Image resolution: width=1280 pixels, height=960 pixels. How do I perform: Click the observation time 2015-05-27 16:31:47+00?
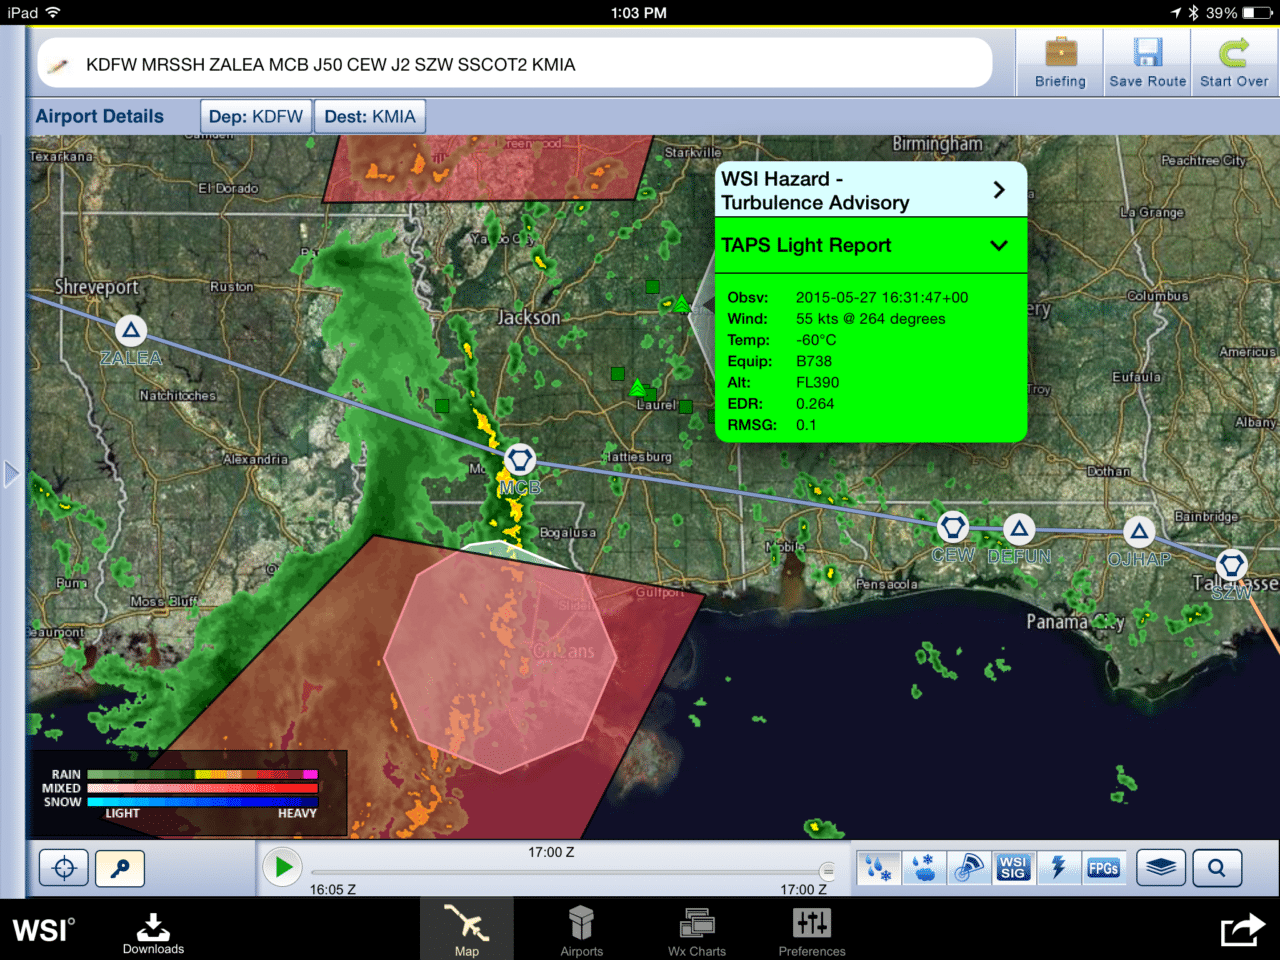coord(882,297)
